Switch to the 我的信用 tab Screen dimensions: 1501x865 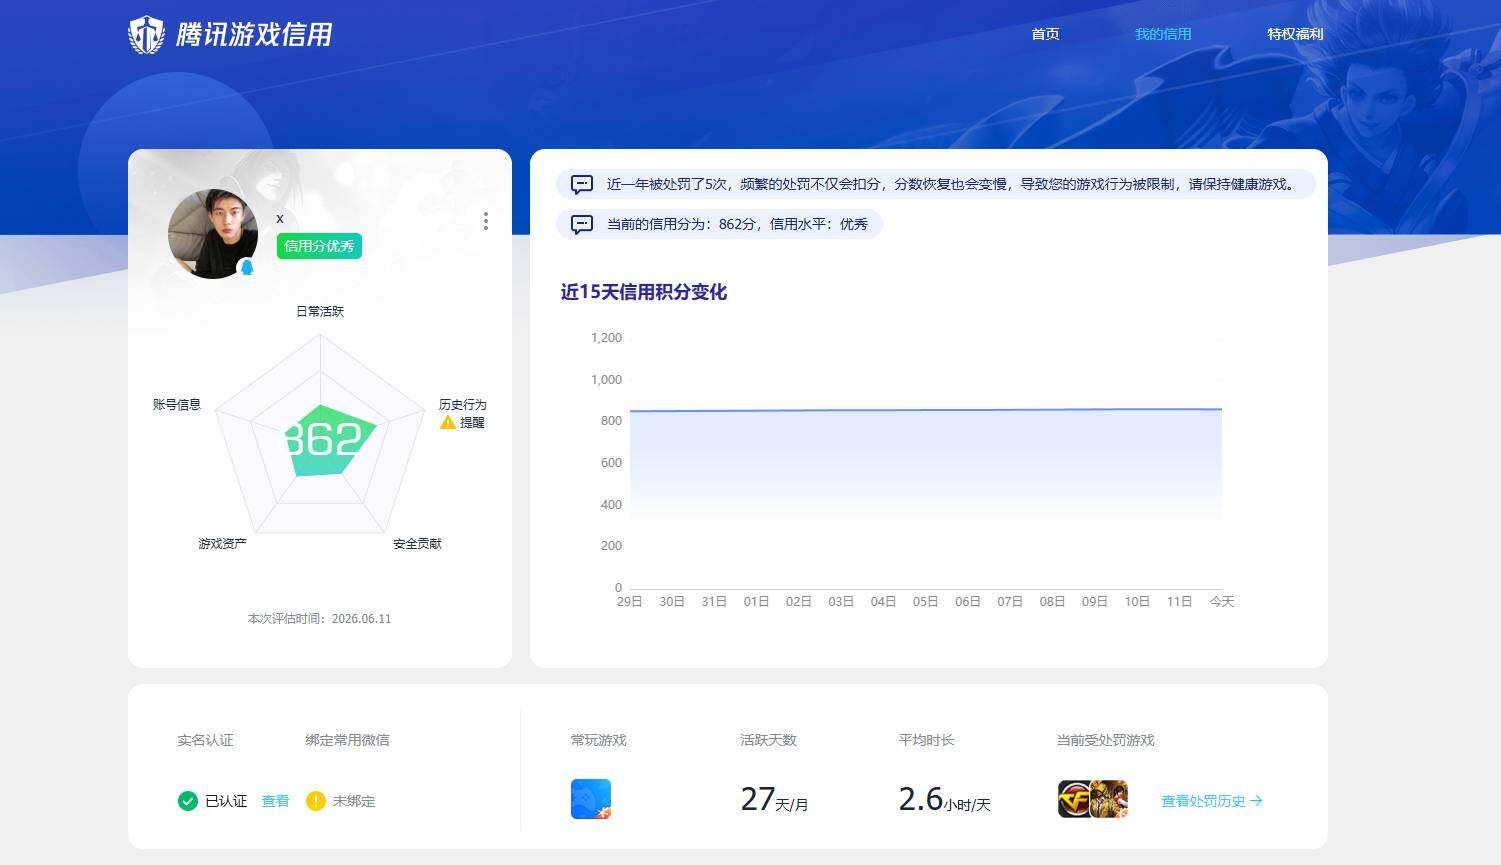click(1163, 34)
